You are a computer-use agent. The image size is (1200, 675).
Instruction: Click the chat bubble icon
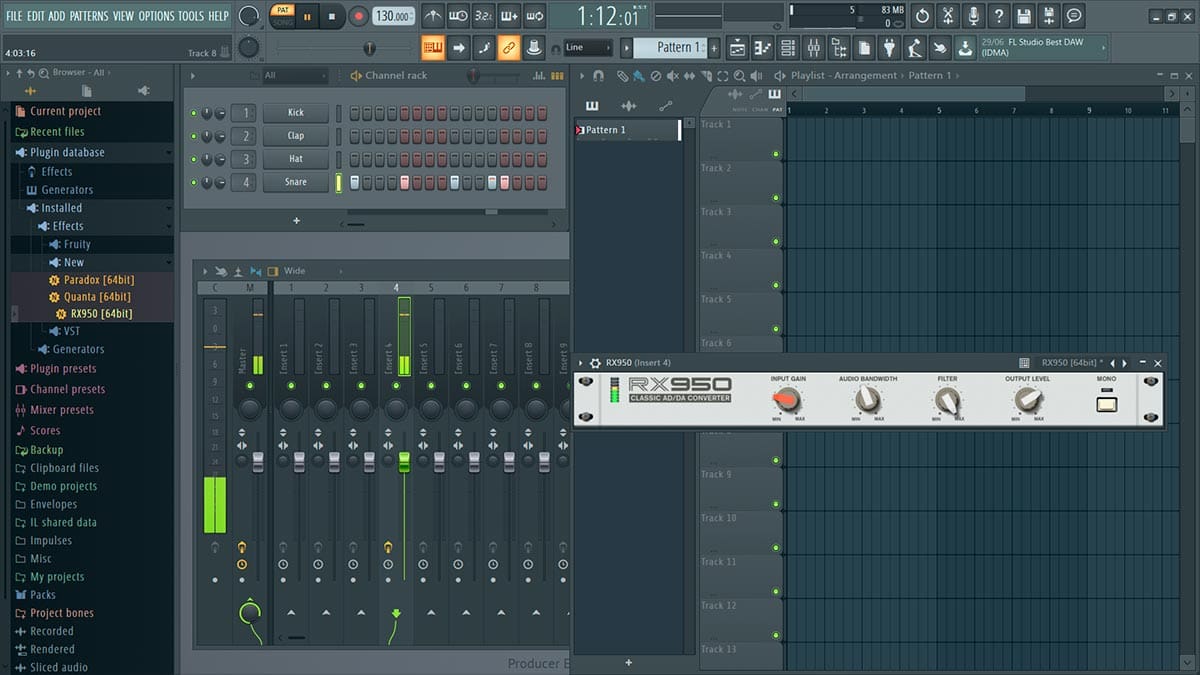pyautogui.click(x=1074, y=16)
